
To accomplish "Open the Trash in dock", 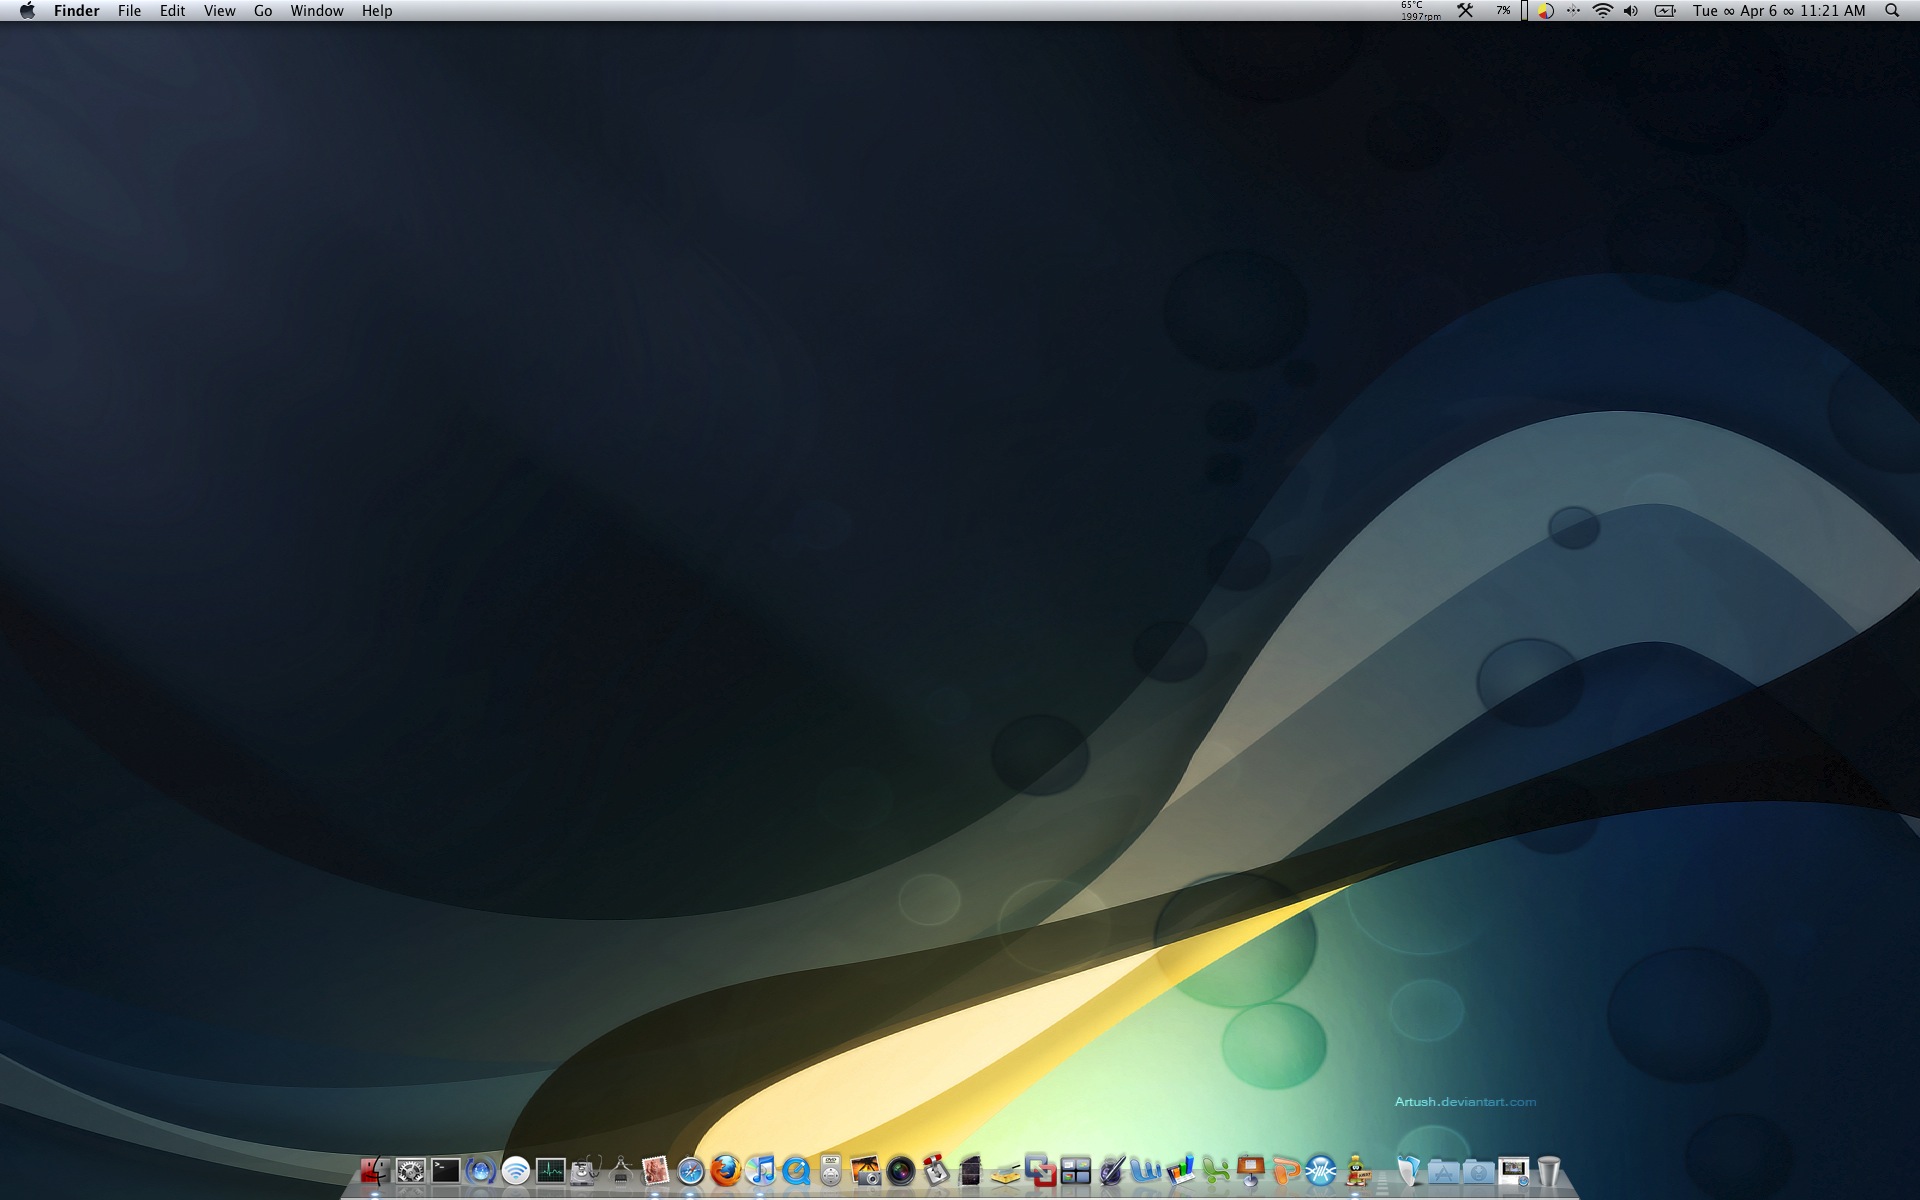I will [1549, 1171].
